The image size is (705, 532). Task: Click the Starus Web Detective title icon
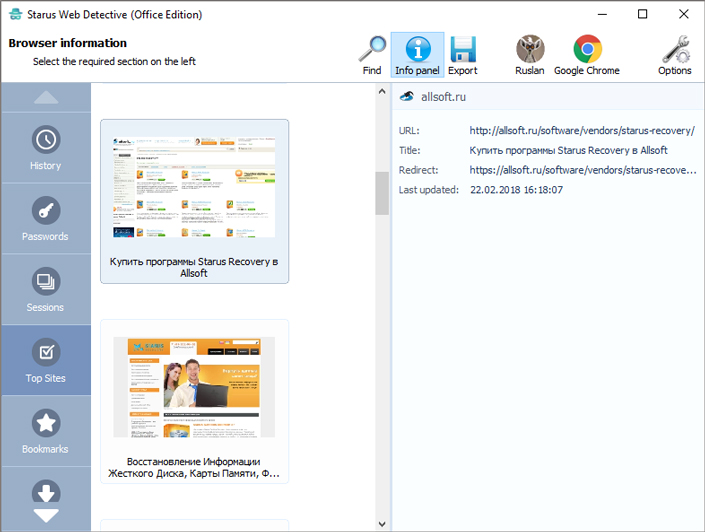click(16, 14)
